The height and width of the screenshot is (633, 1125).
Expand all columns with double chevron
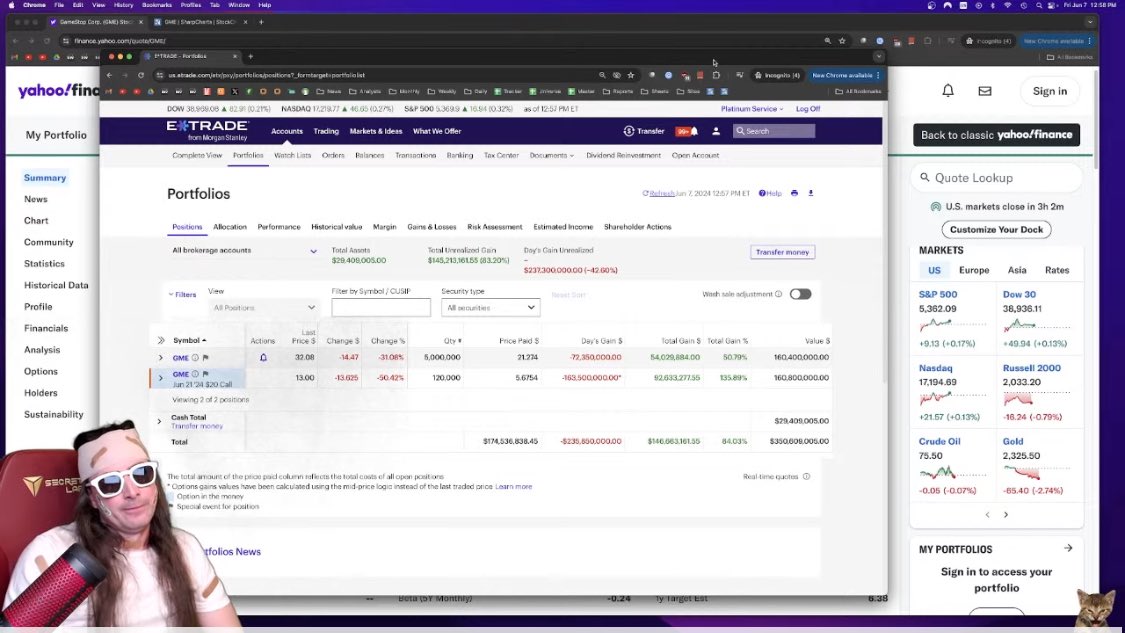(161, 340)
